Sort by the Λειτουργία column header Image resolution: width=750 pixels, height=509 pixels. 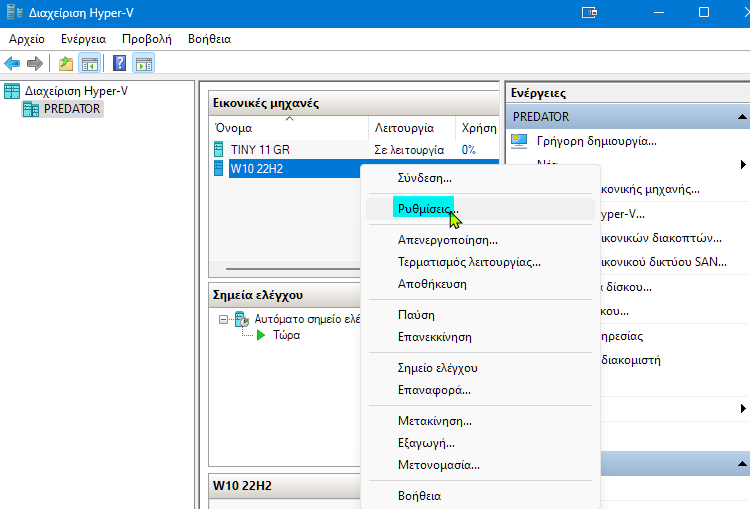[412, 128]
